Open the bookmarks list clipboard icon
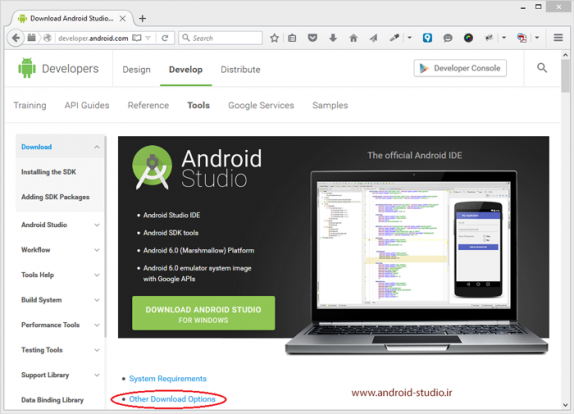The height and width of the screenshot is (414, 574). [292, 38]
